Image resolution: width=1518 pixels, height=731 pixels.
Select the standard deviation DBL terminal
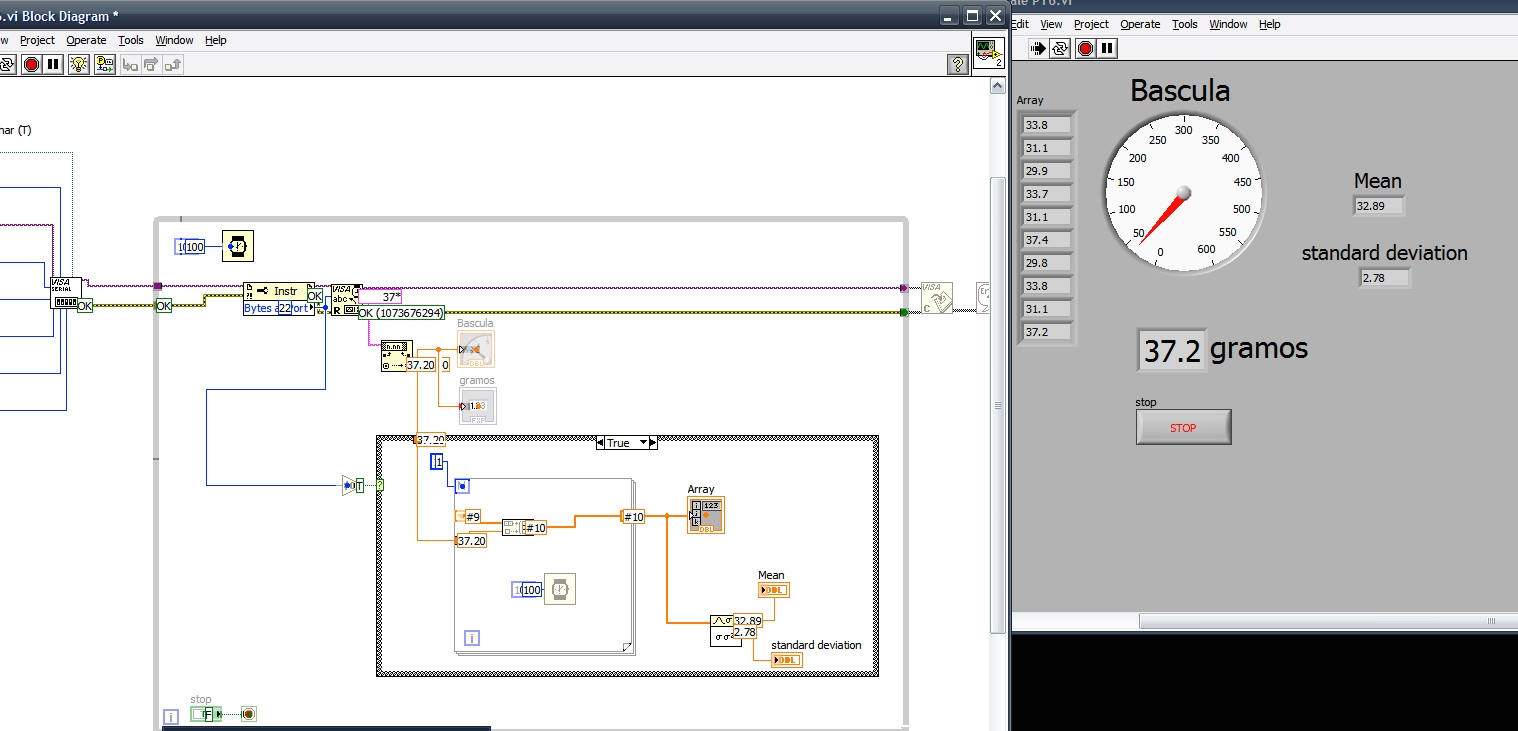[787, 660]
